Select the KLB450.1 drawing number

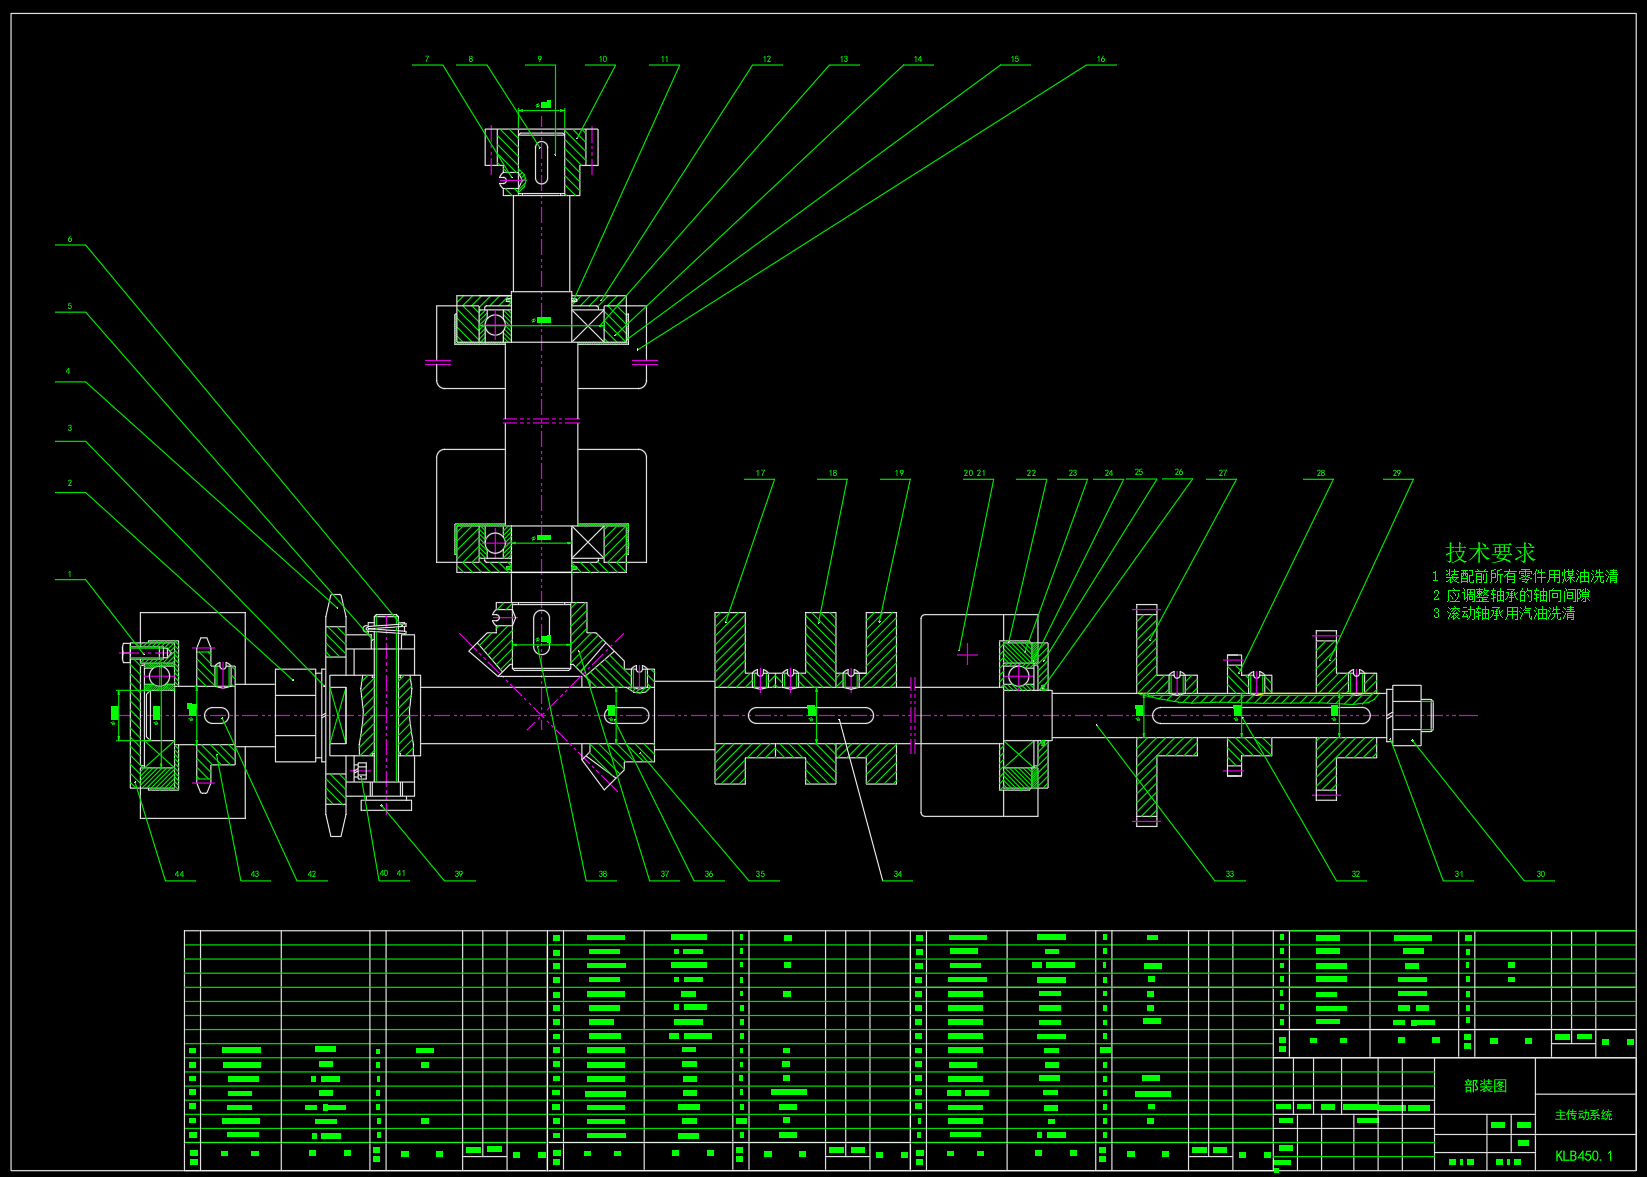pyautogui.click(x=1583, y=1156)
